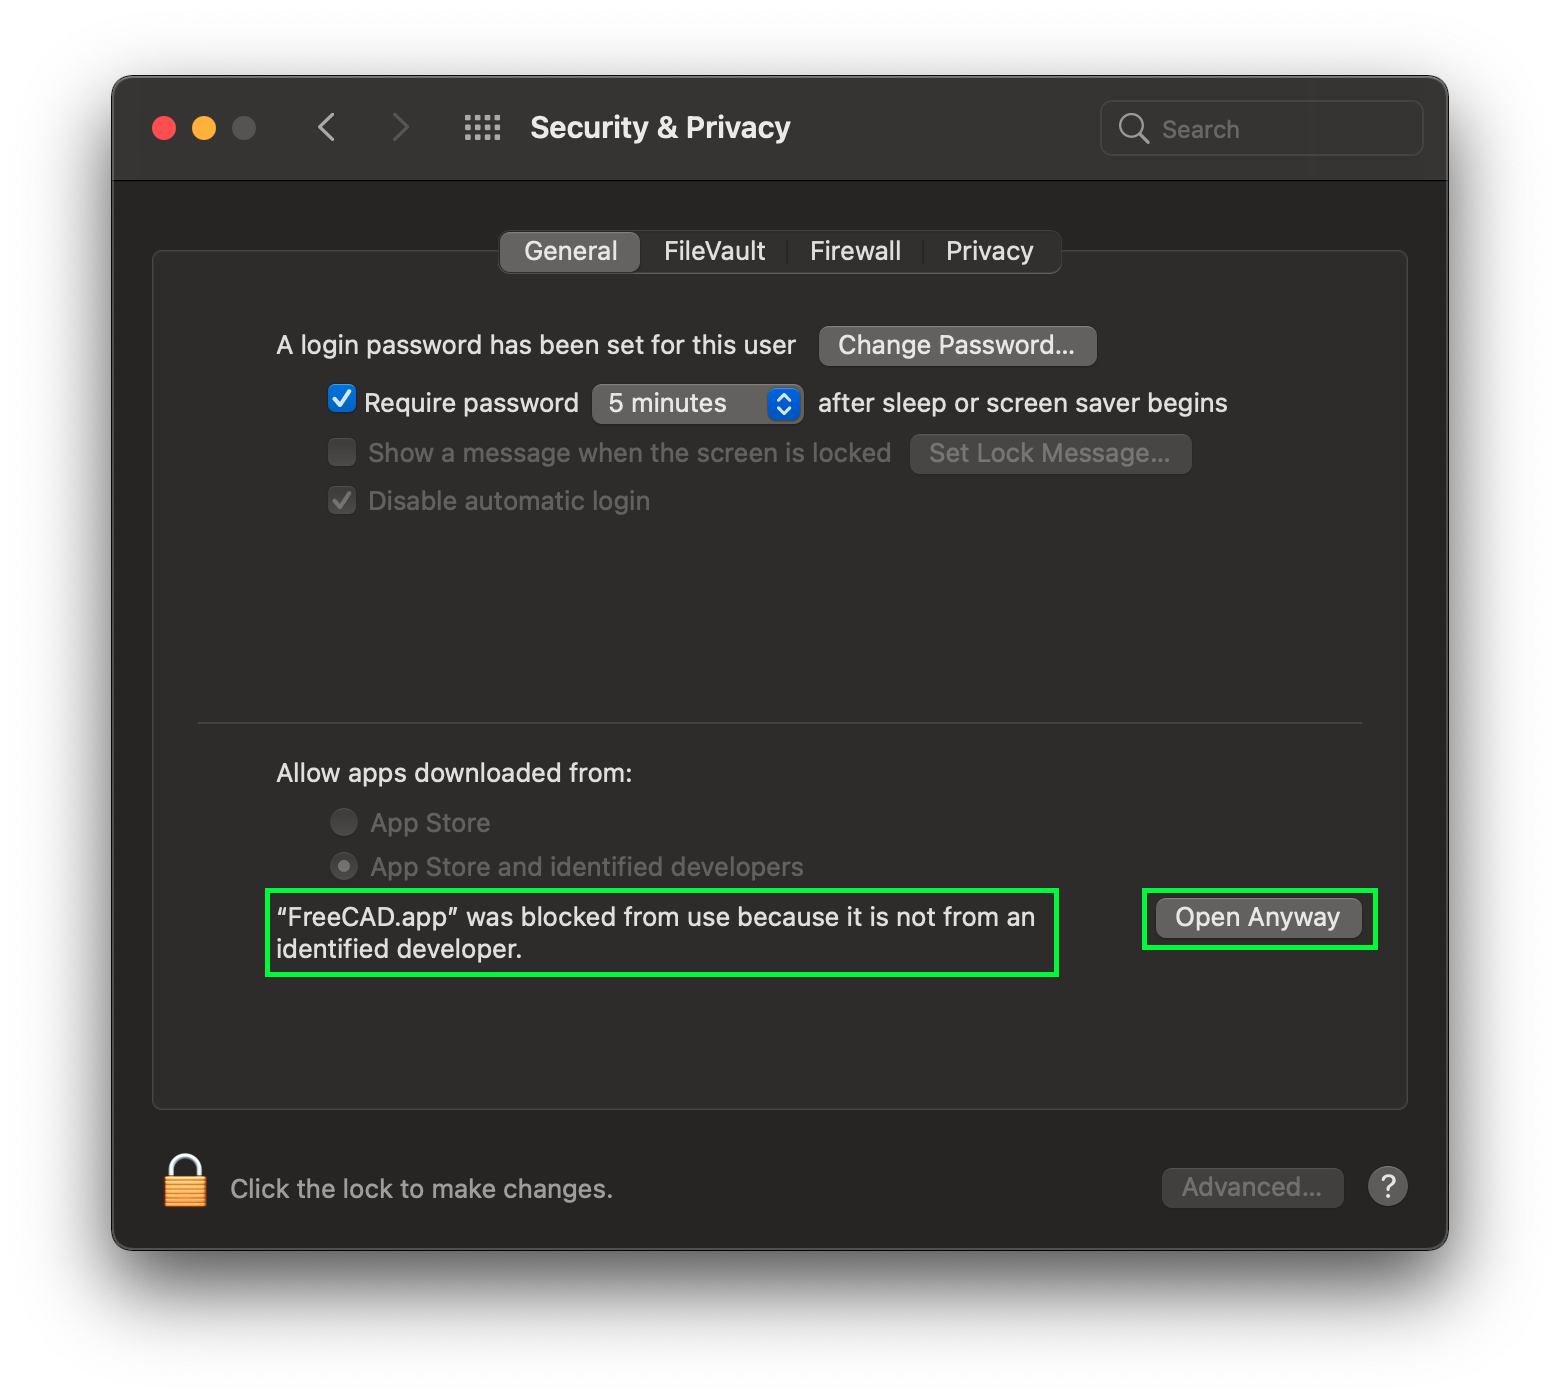Open the Firewall tab
The width and height of the screenshot is (1560, 1398).
pyautogui.click(x=854, y=251)
